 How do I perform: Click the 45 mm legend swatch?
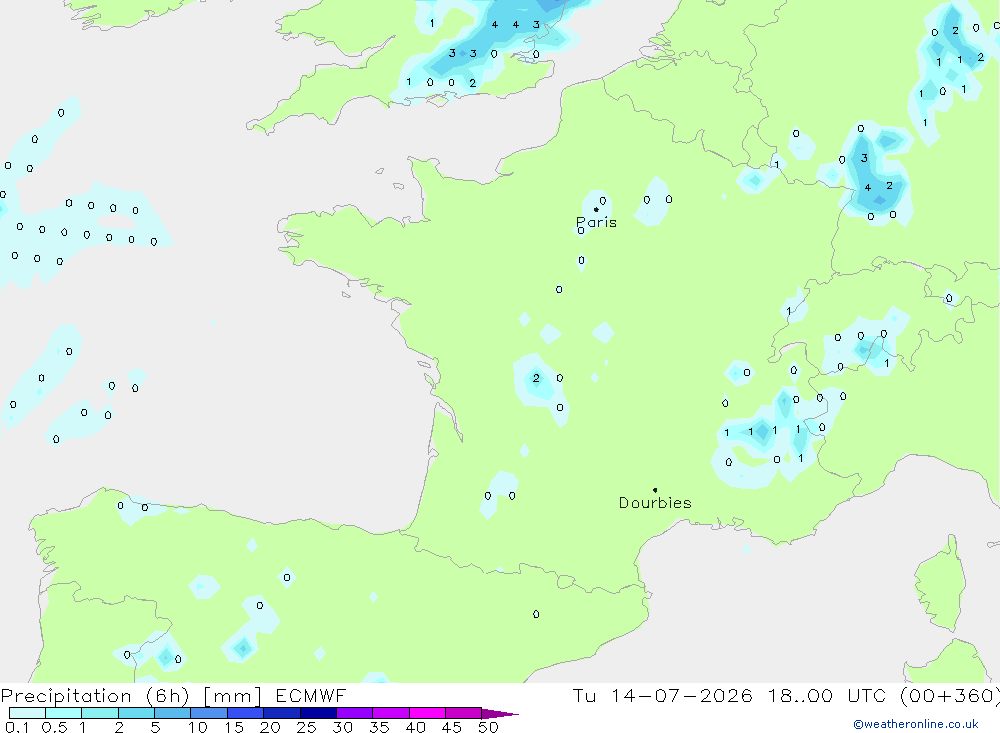(464, 713)
